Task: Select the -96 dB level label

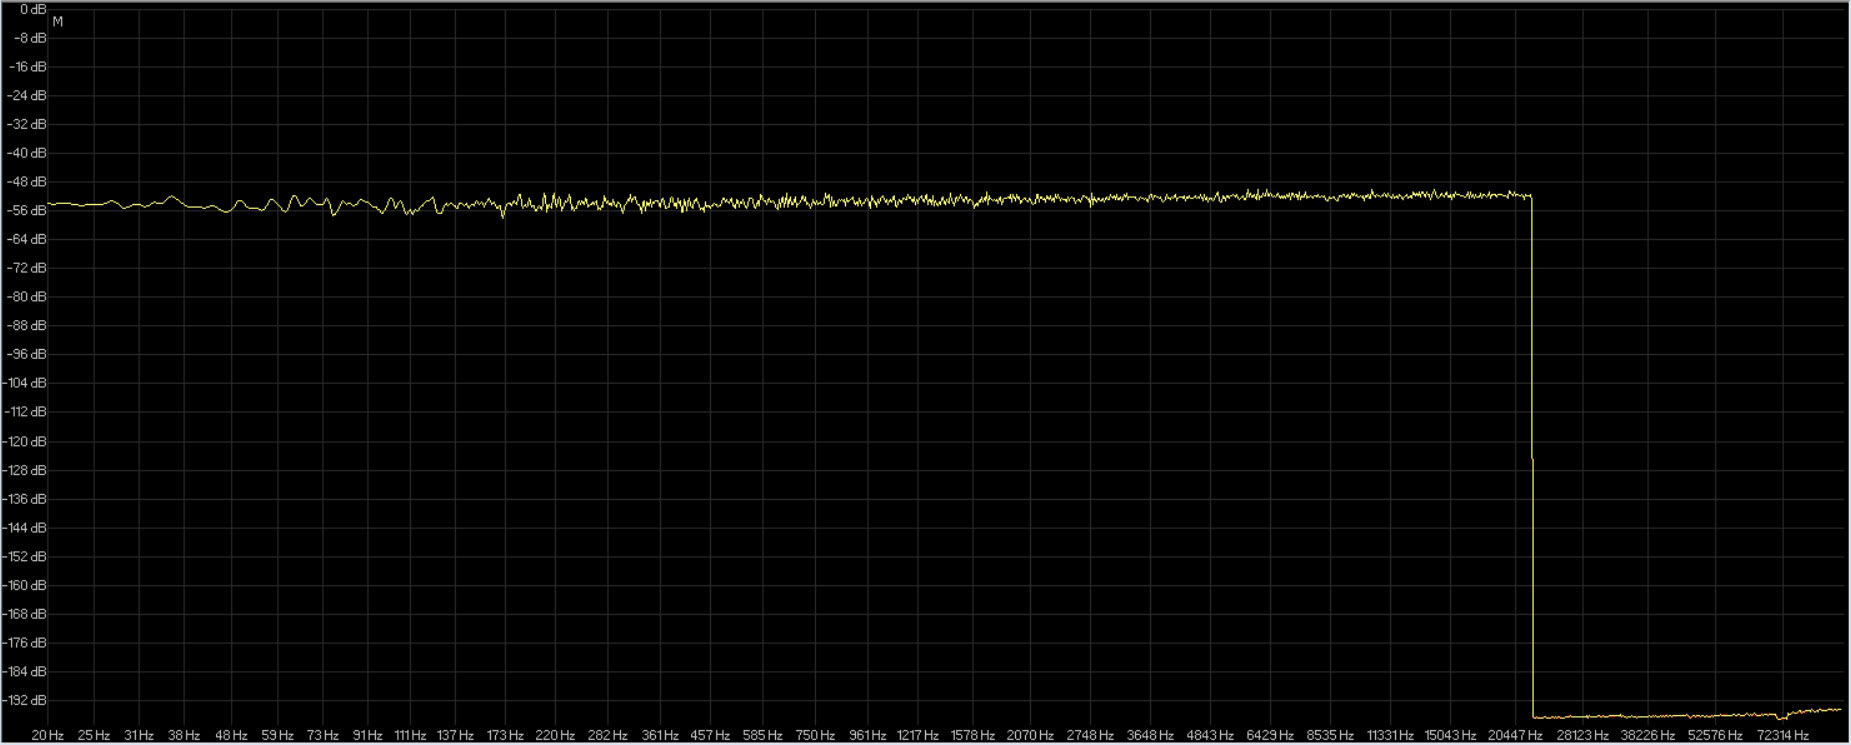Action: point(27,354)
